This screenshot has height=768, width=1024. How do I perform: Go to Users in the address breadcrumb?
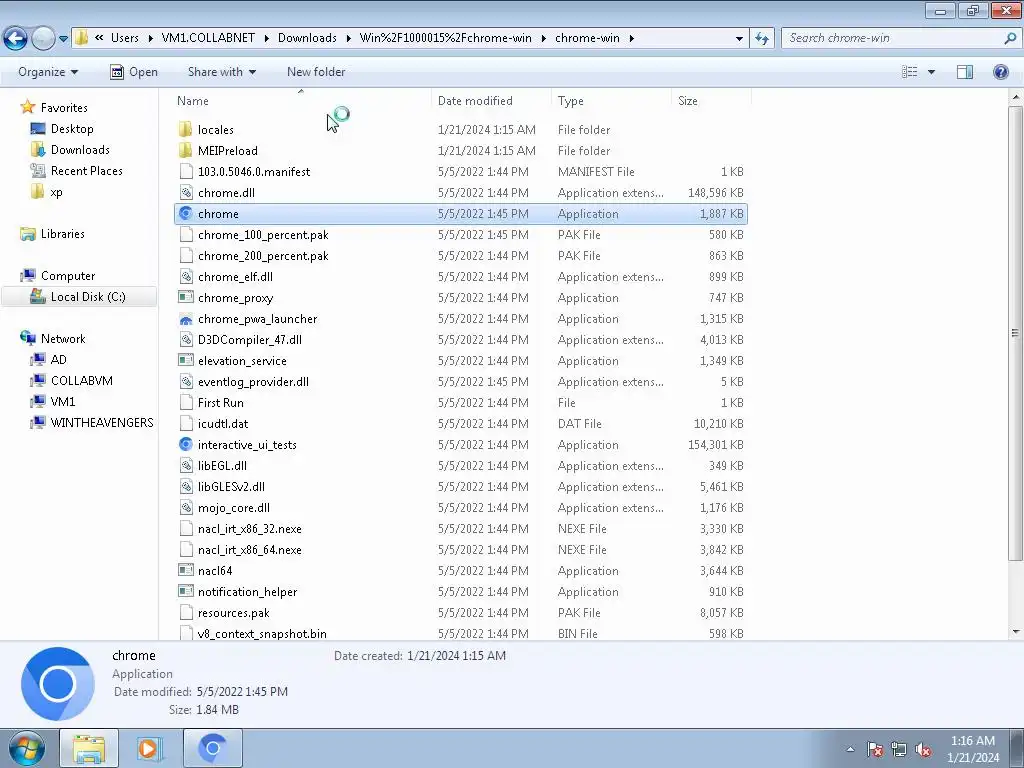tap(125, 38)
